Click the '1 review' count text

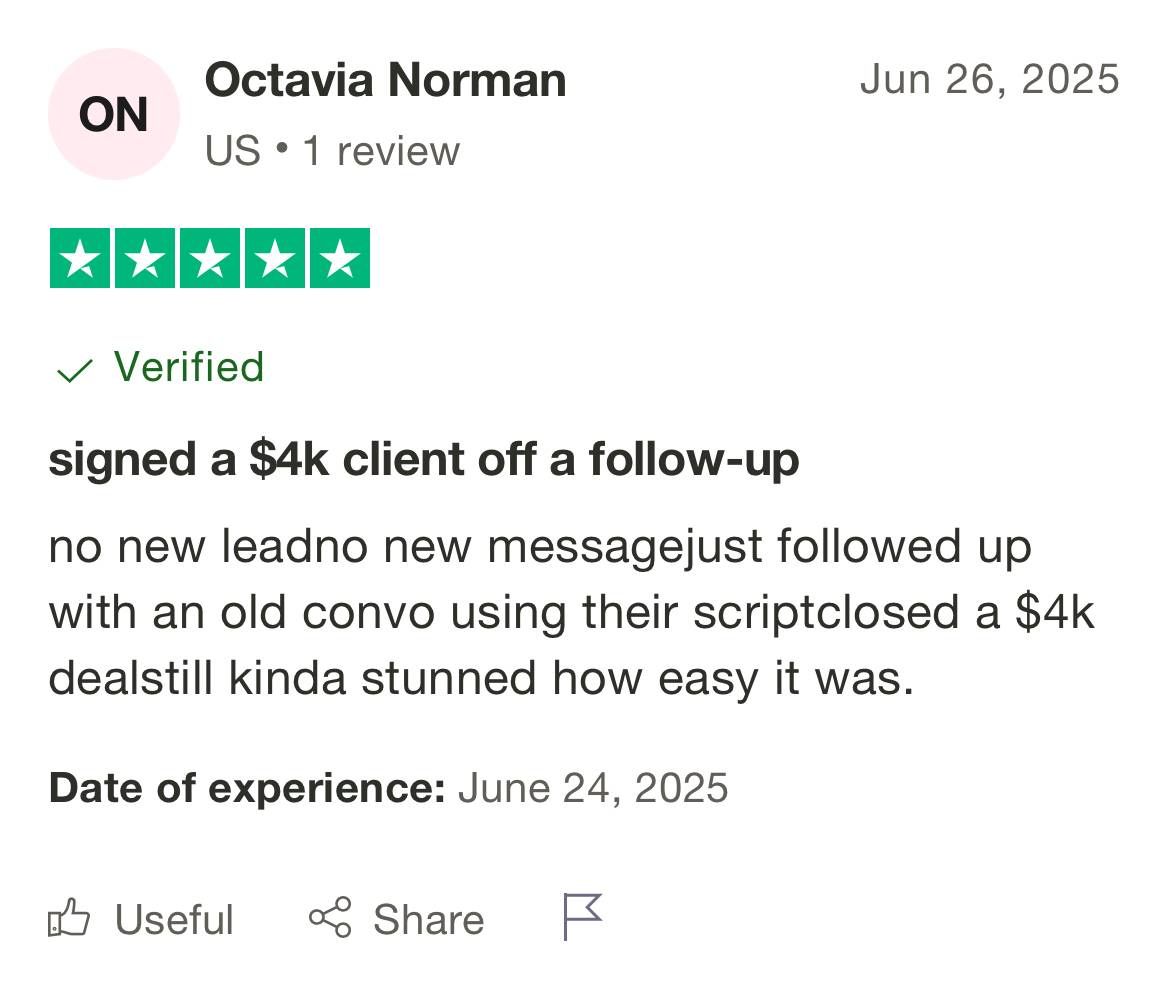tap(381, 151)
